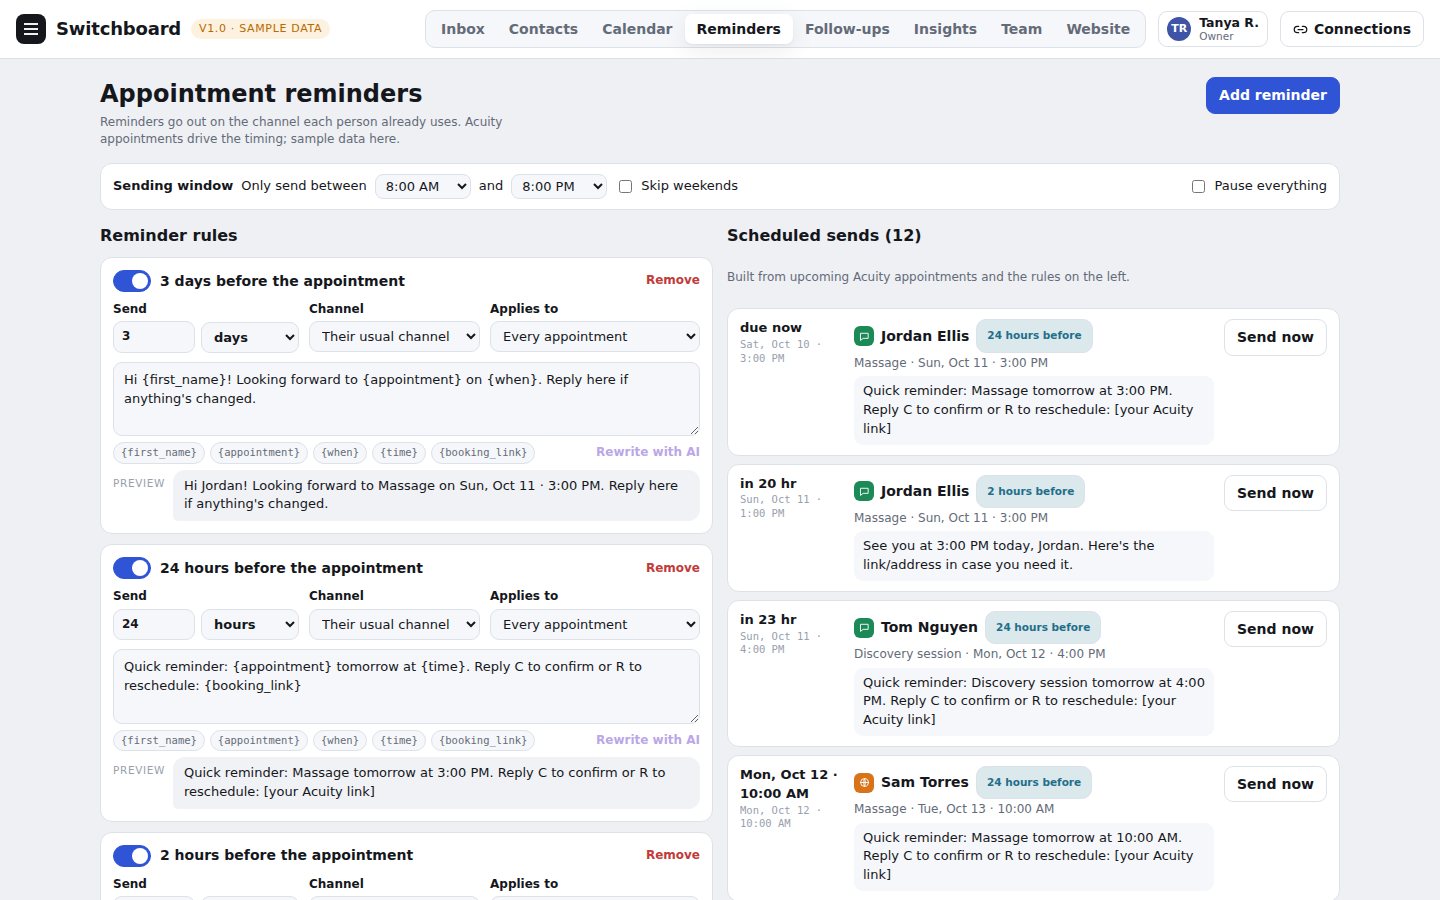Toggle off the 2 hours before rule
Screen dimensions: 1440x900
coord(132,855)
